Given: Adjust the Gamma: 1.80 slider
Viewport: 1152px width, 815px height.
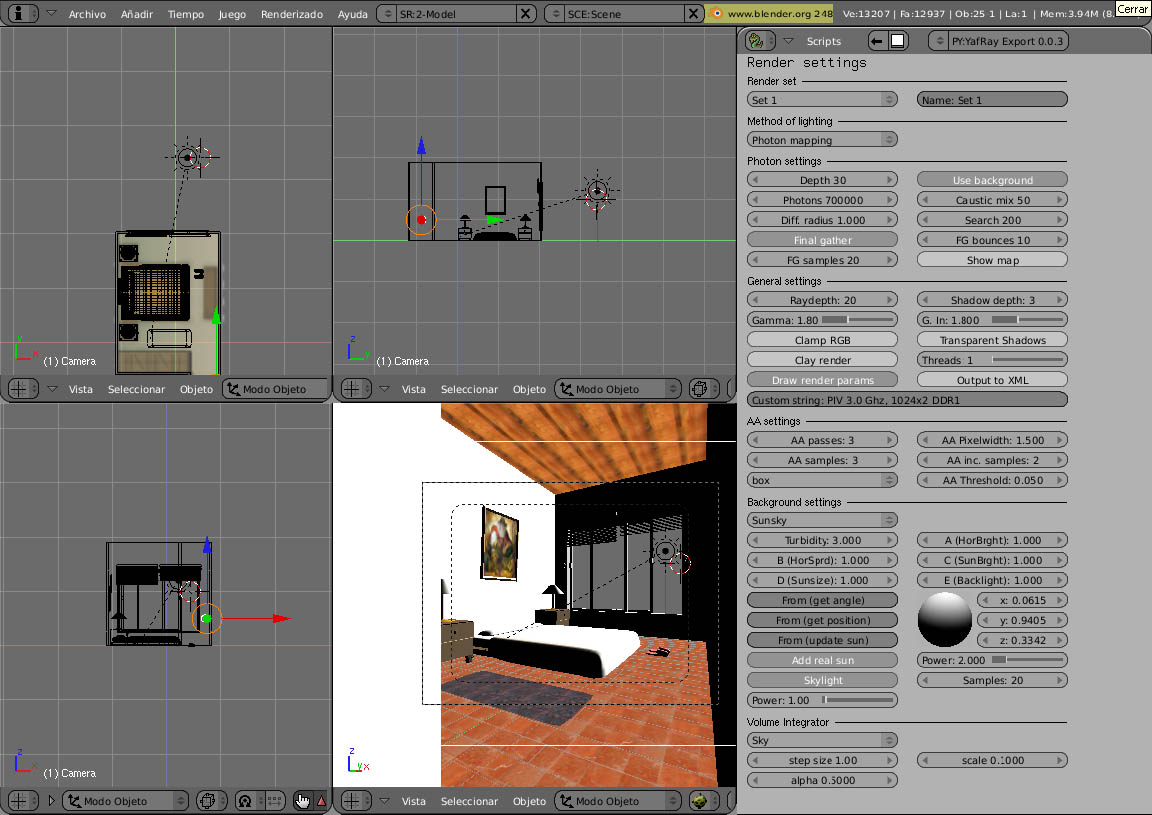Looking at the screenshot, I should pos(822,320).
